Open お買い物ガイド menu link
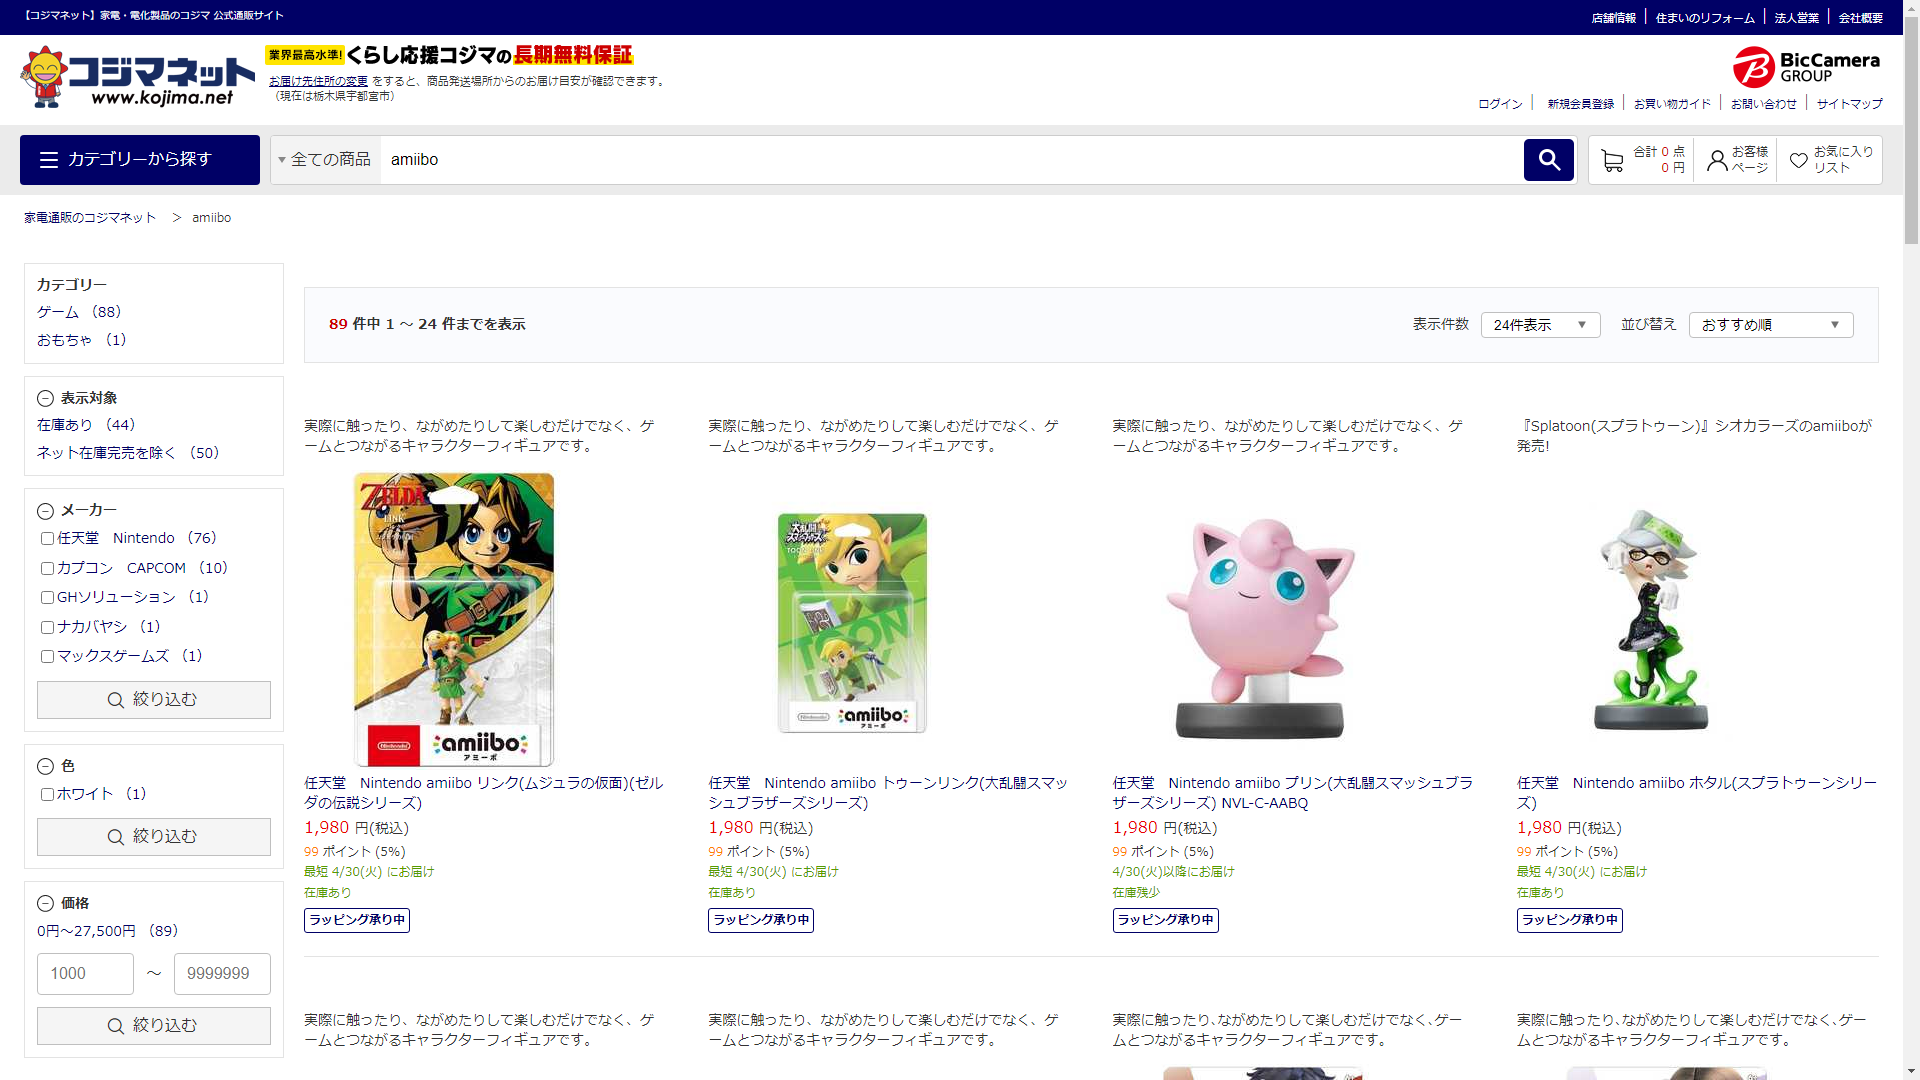The height and width of the screenshot is (1080, 1920). 1672,104
